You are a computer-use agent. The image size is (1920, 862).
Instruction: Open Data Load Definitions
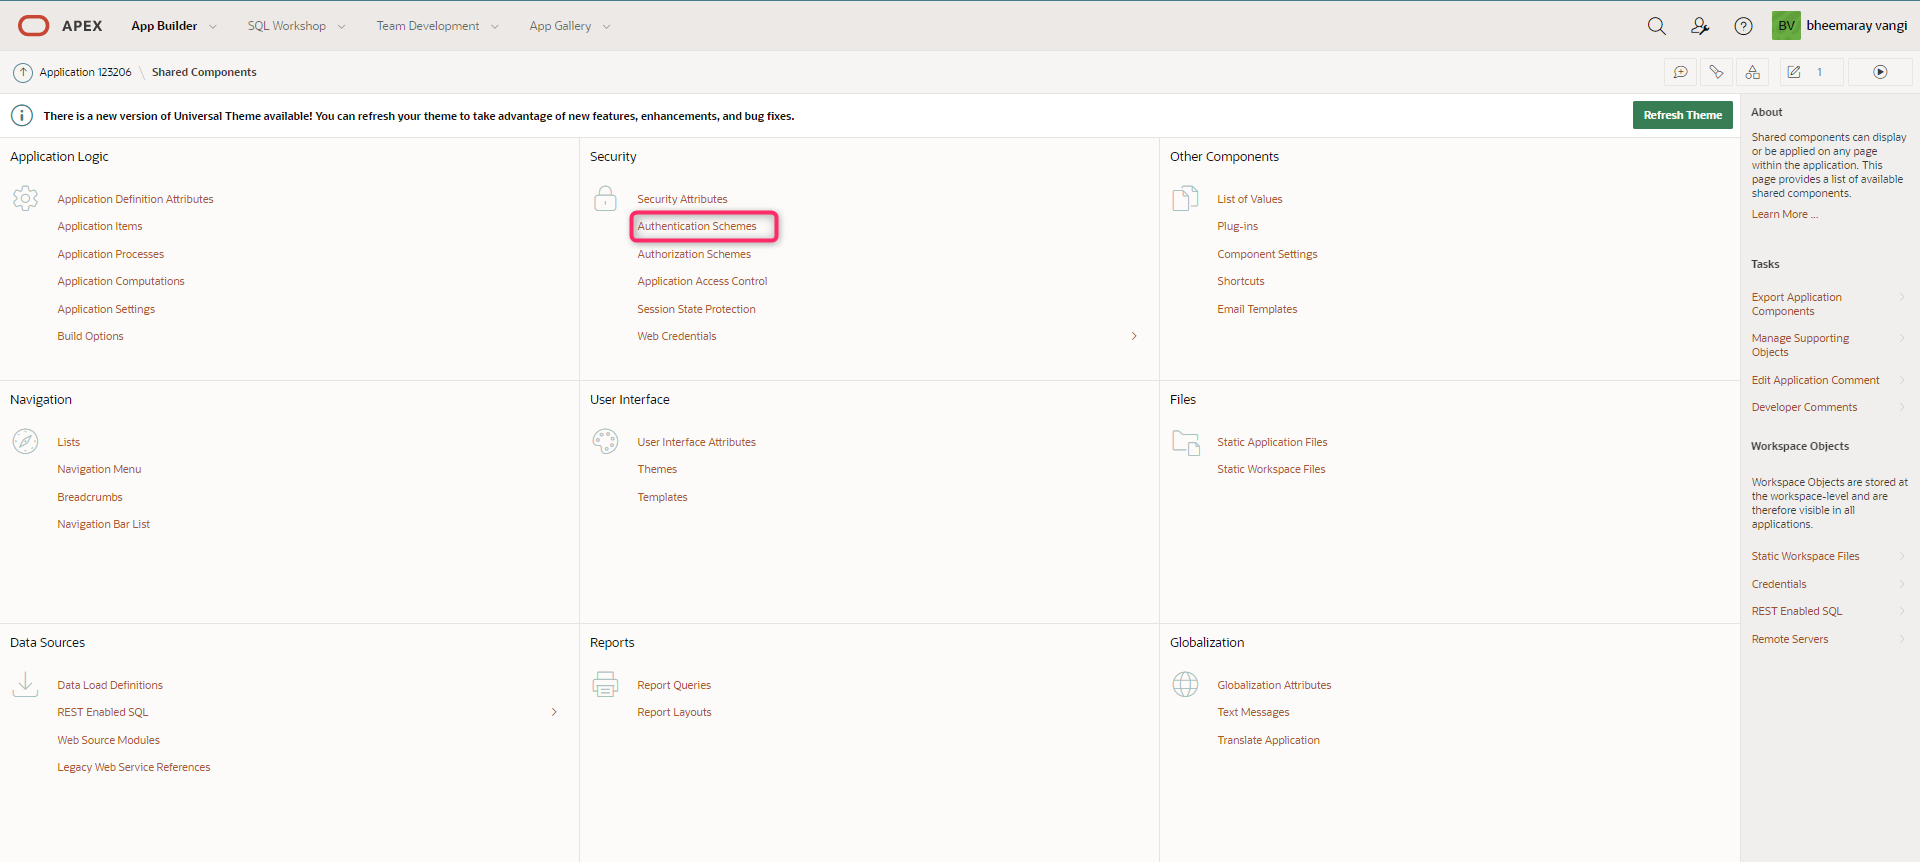point(110,685)
